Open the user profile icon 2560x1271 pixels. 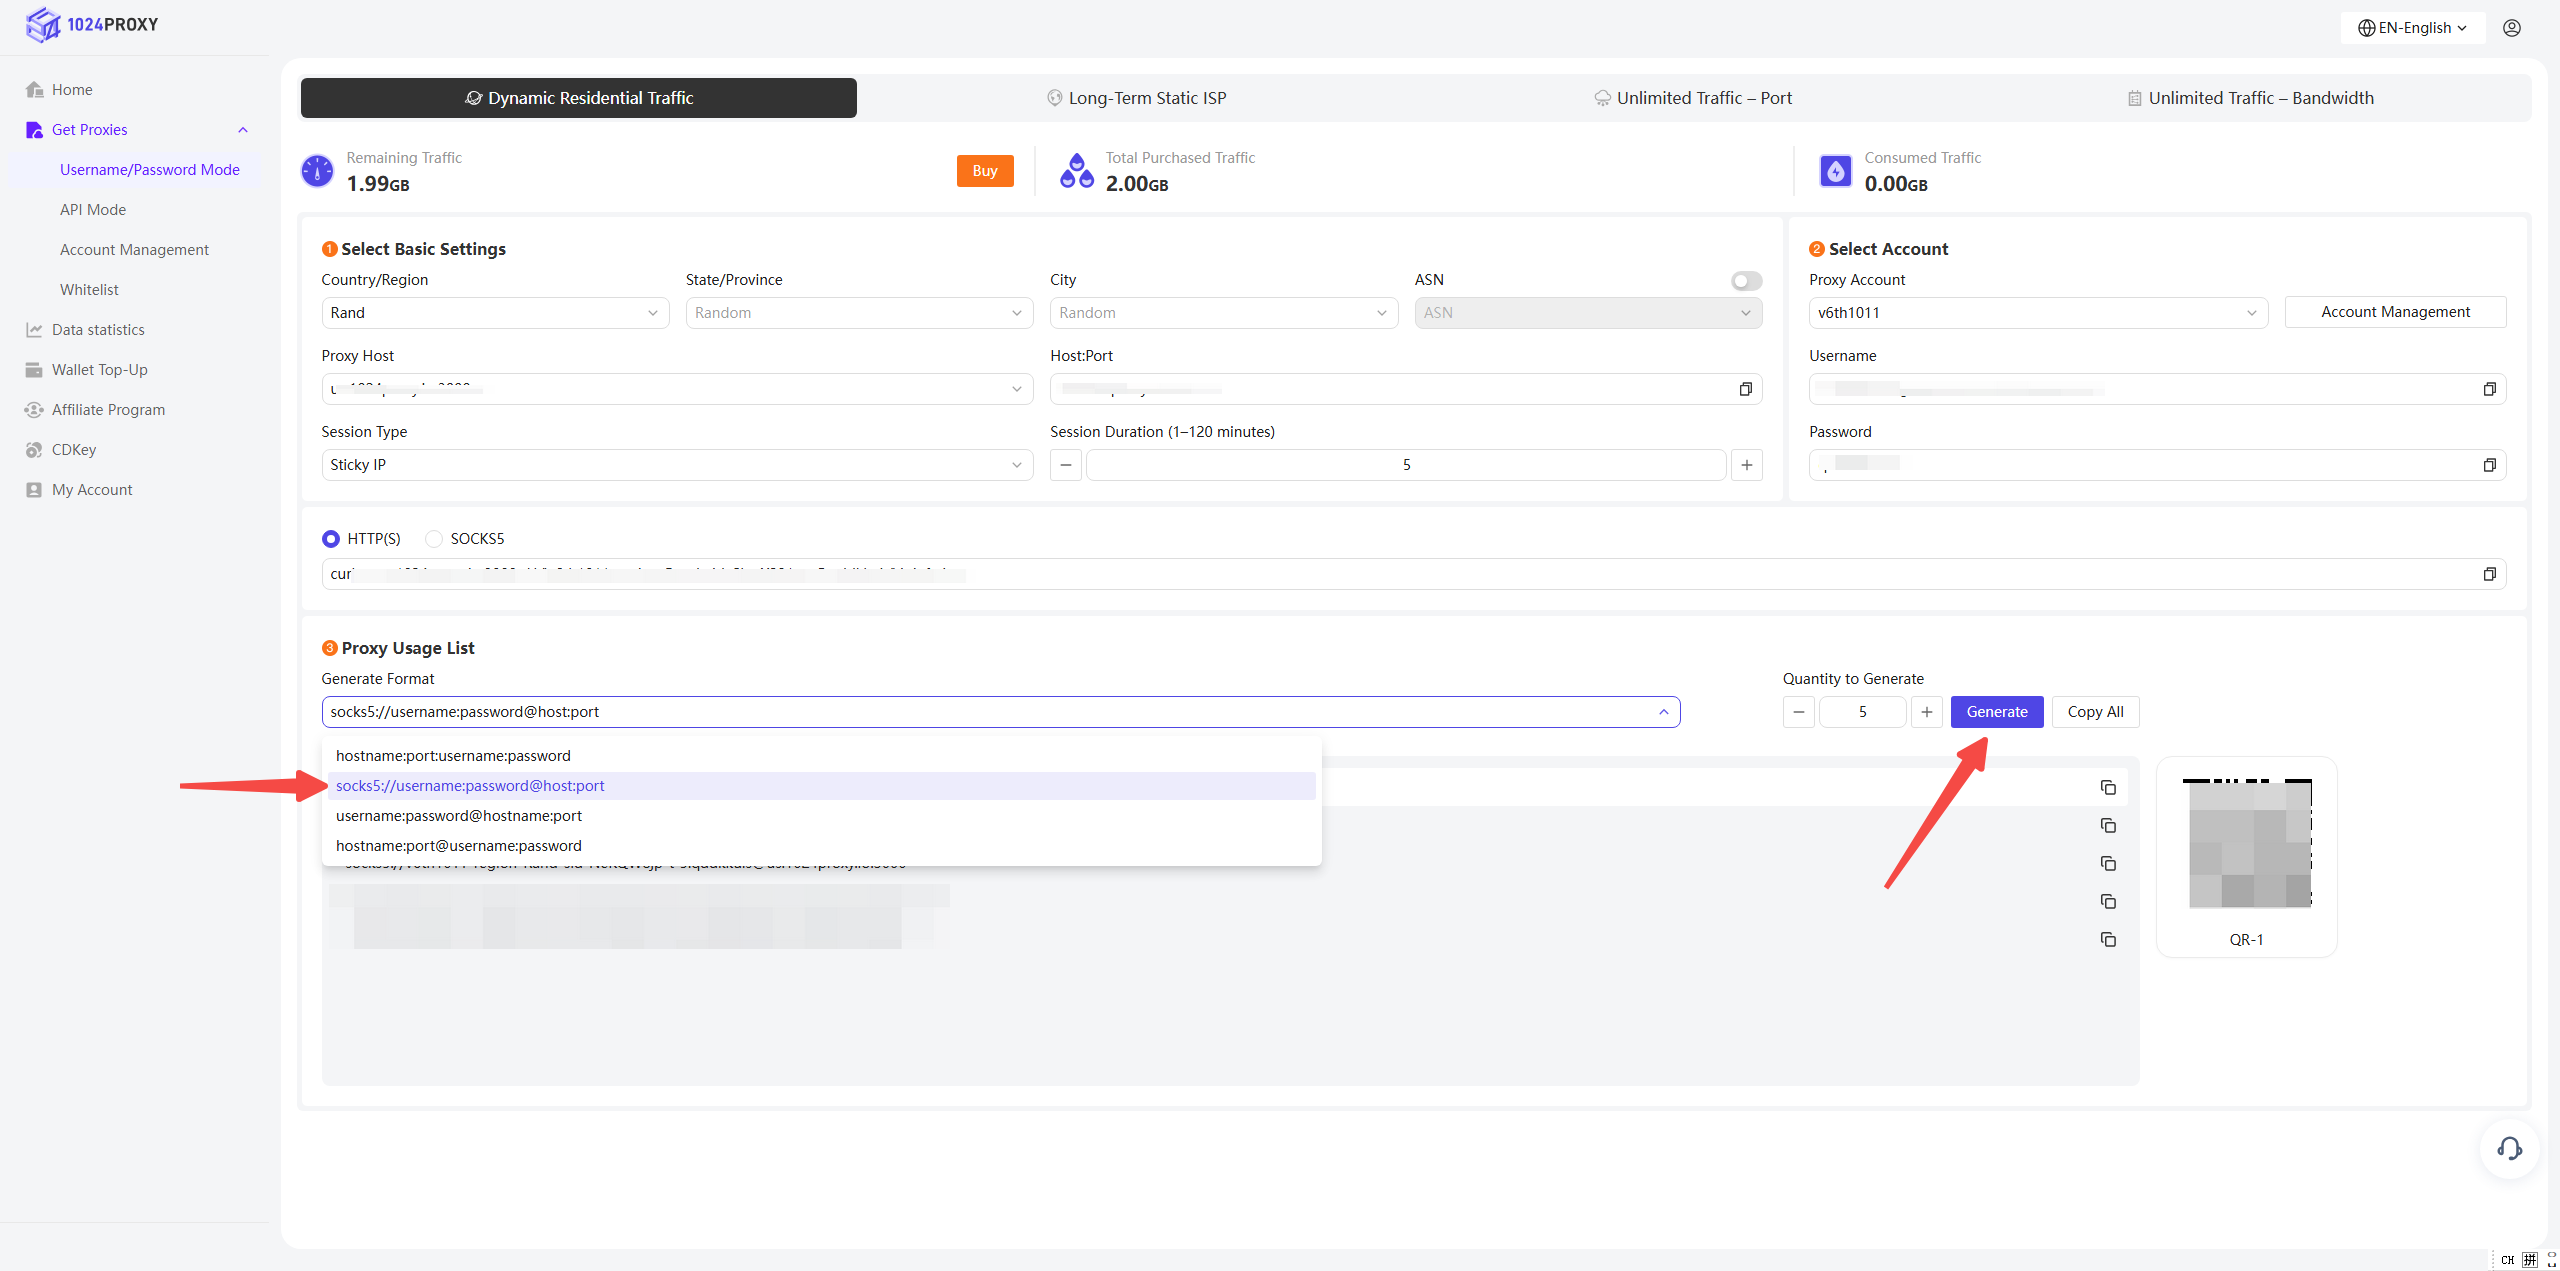click(x=2511, y=28)
